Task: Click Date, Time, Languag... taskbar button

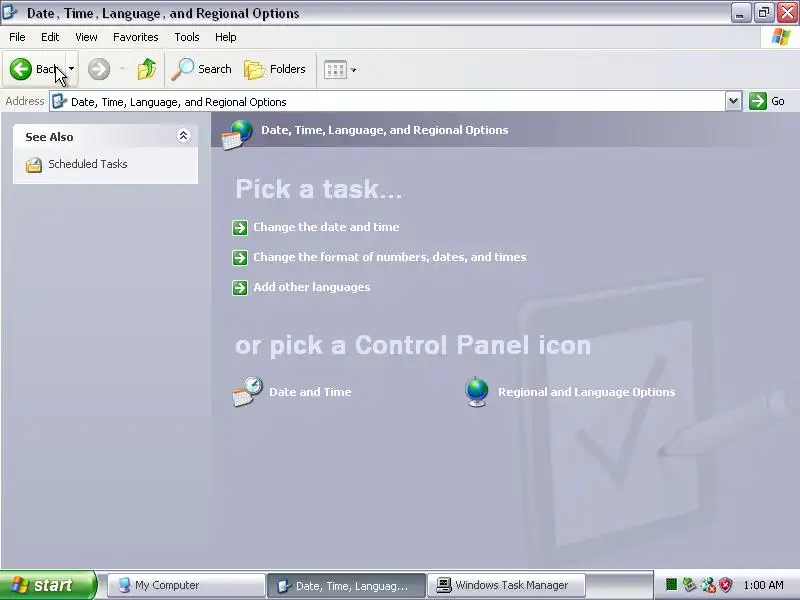Action: click(x=346, y=585)
